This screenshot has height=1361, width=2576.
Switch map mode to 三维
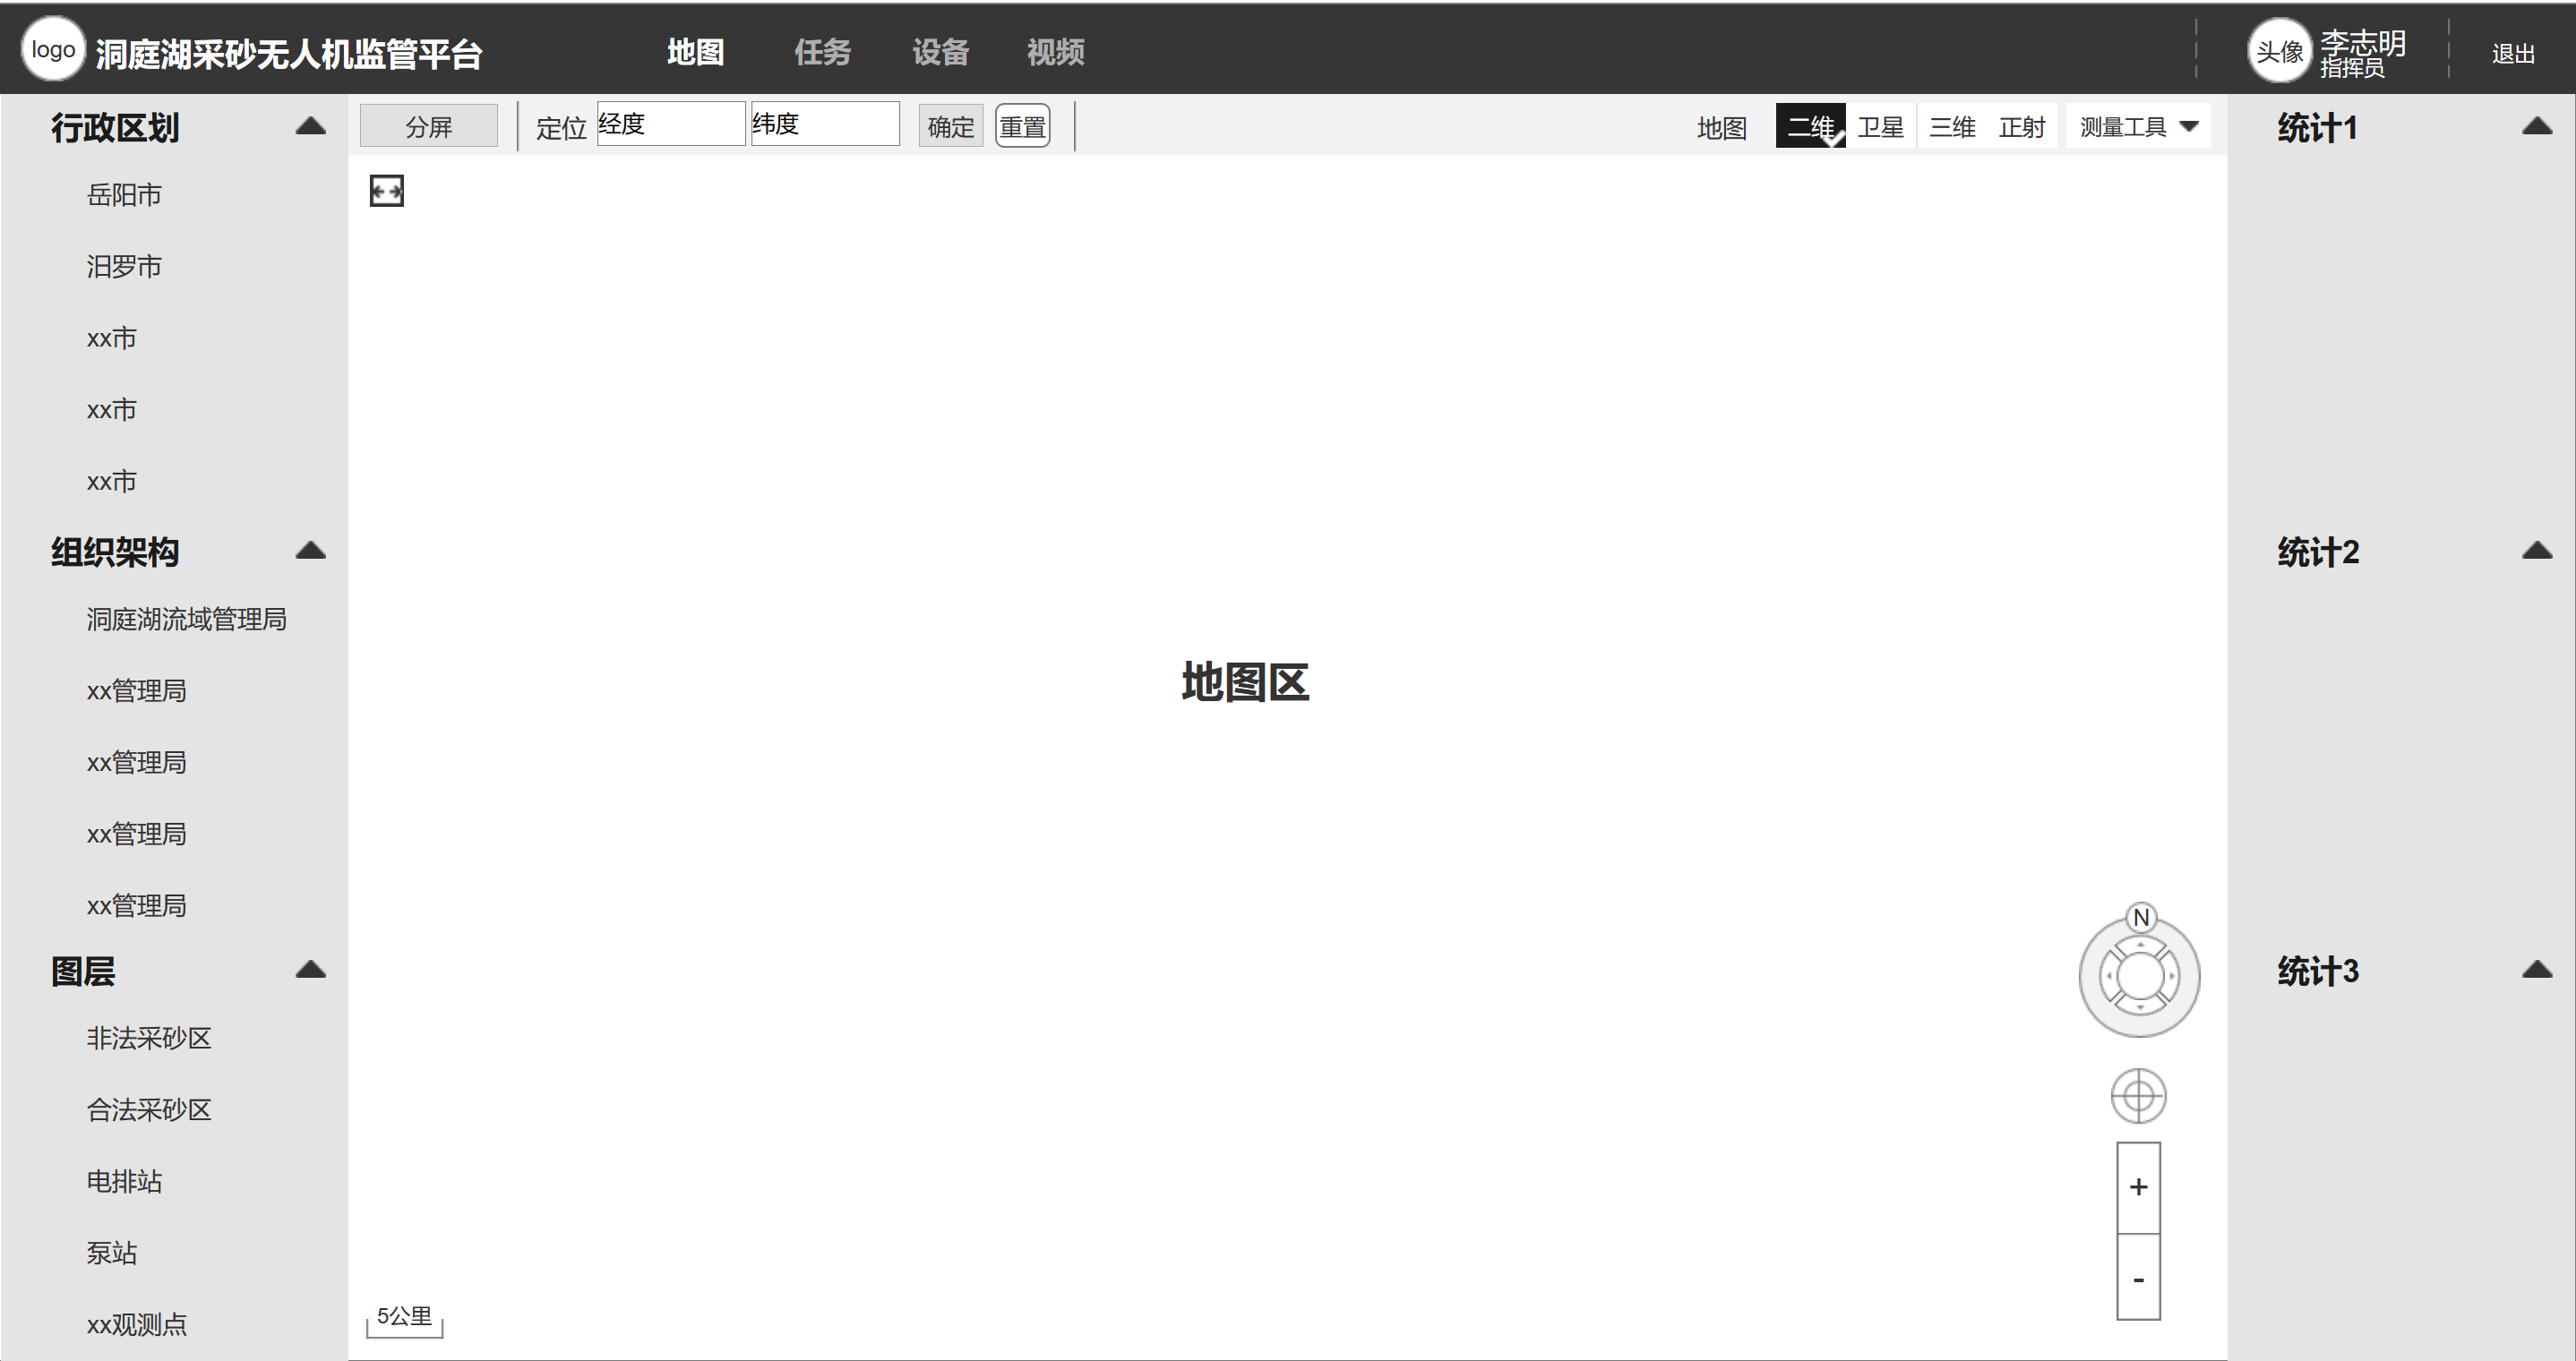[1952, 127]
